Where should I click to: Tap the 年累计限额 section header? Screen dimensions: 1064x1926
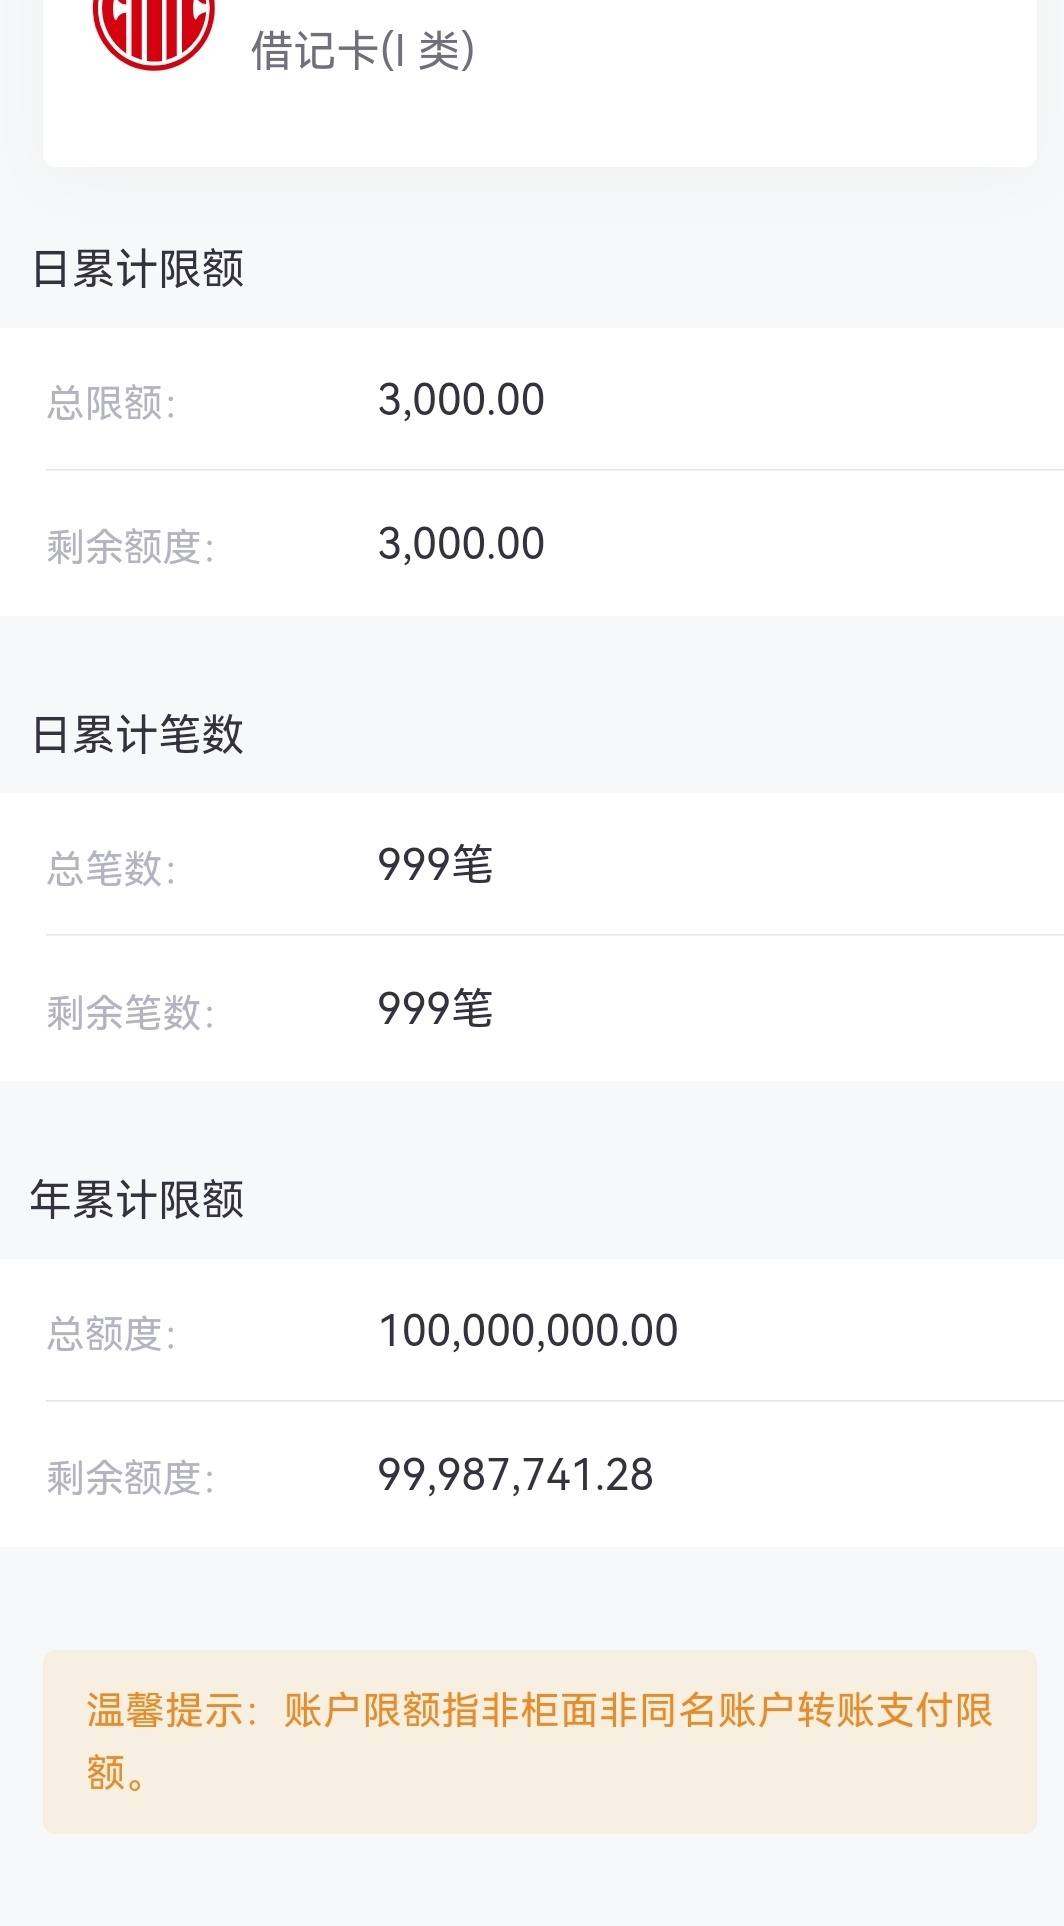[137, 1199]
